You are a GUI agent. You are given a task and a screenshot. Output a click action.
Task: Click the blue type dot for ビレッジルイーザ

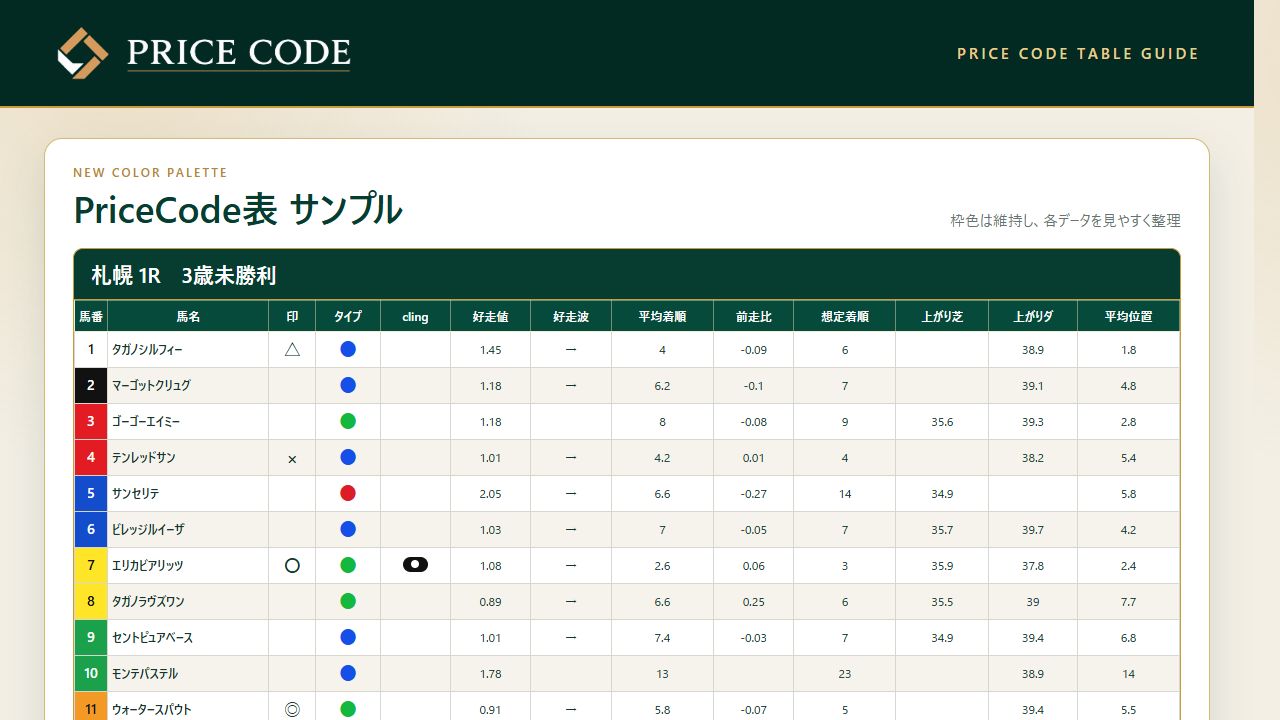click(x=348, y=529)
